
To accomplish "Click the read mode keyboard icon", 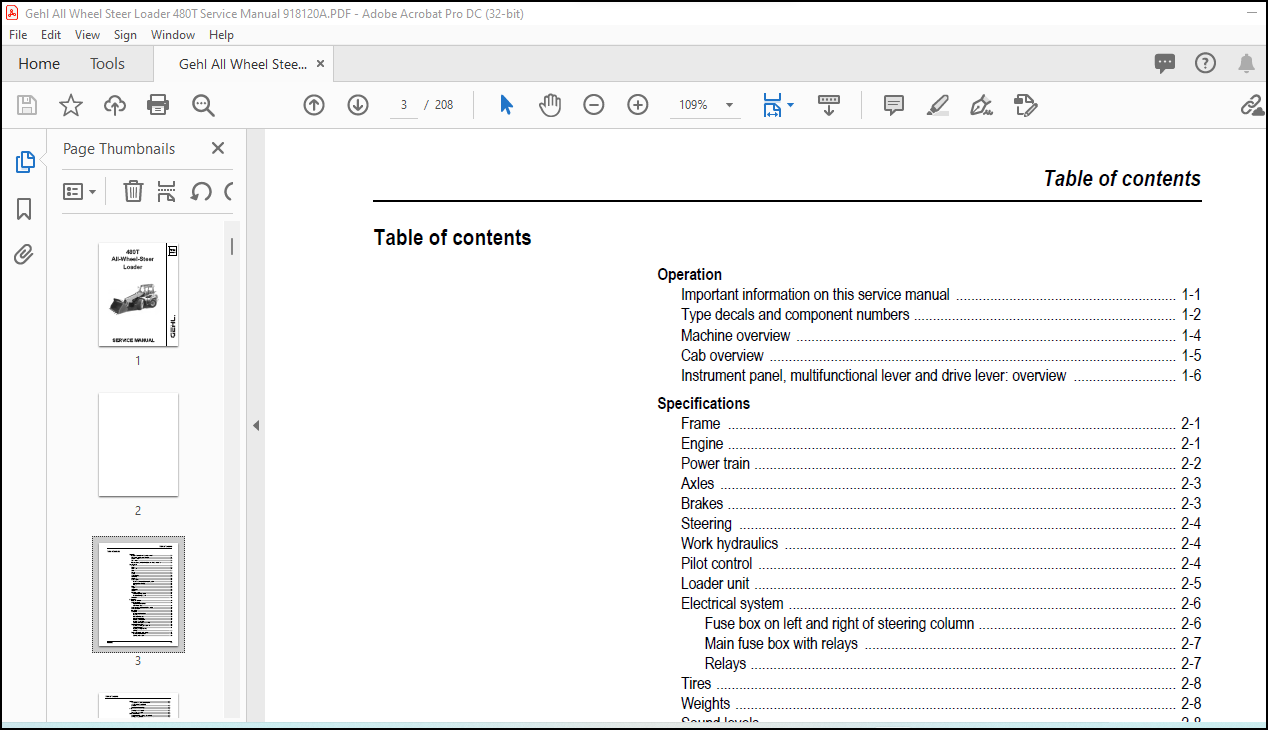I will click(829, 105).
